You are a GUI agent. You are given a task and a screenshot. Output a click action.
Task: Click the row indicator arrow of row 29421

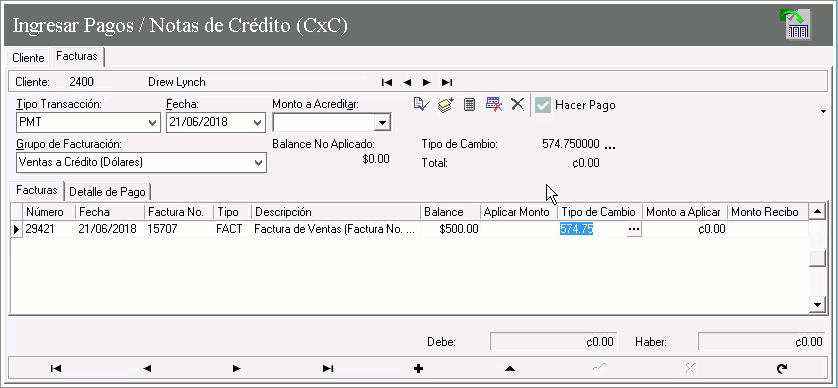17,229
